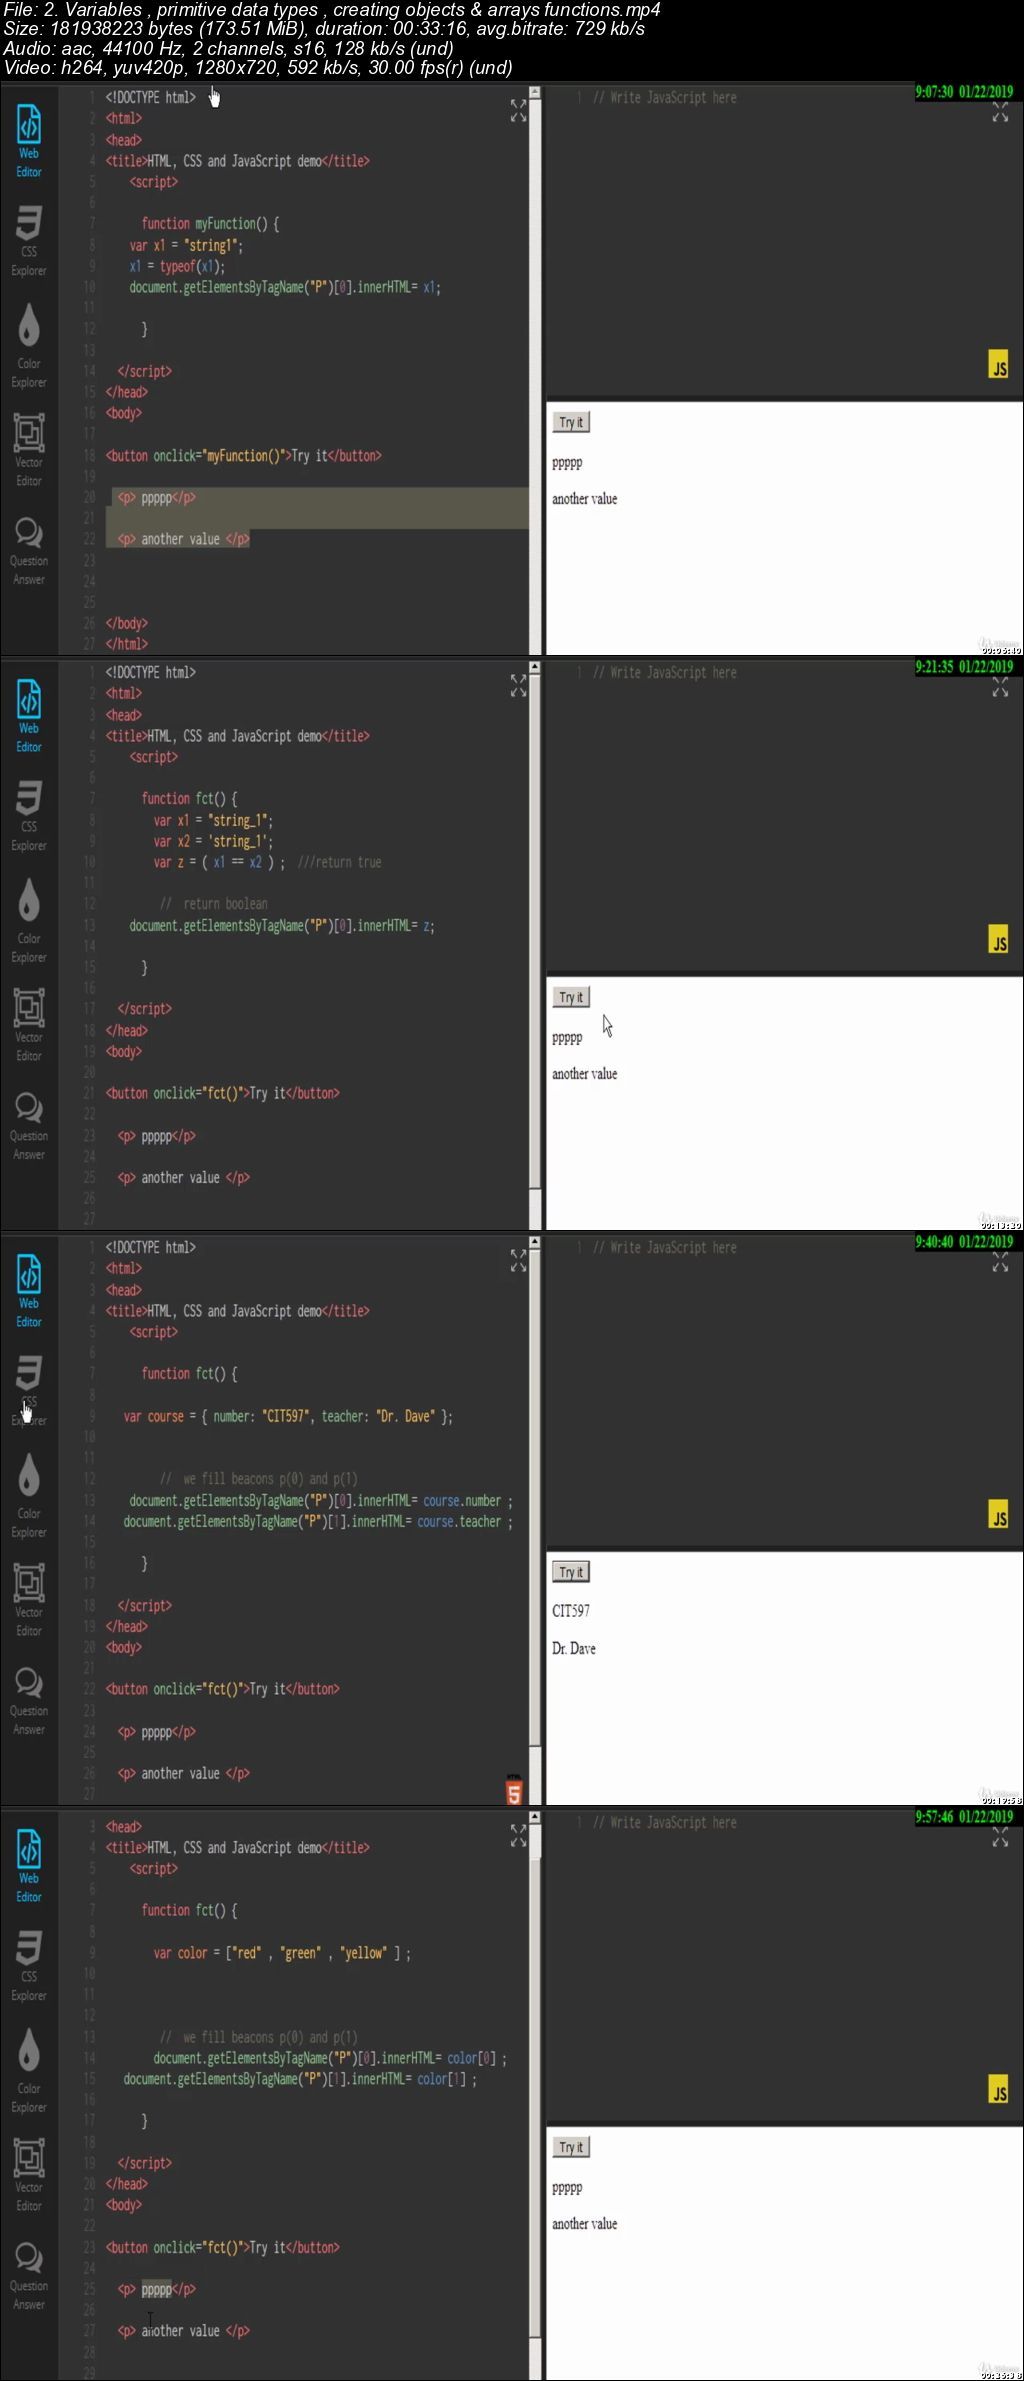1024x2381 pixels.
Task: Click '// Write JavaScript here' editor in 9:21:35 frame
Action: 665,673
